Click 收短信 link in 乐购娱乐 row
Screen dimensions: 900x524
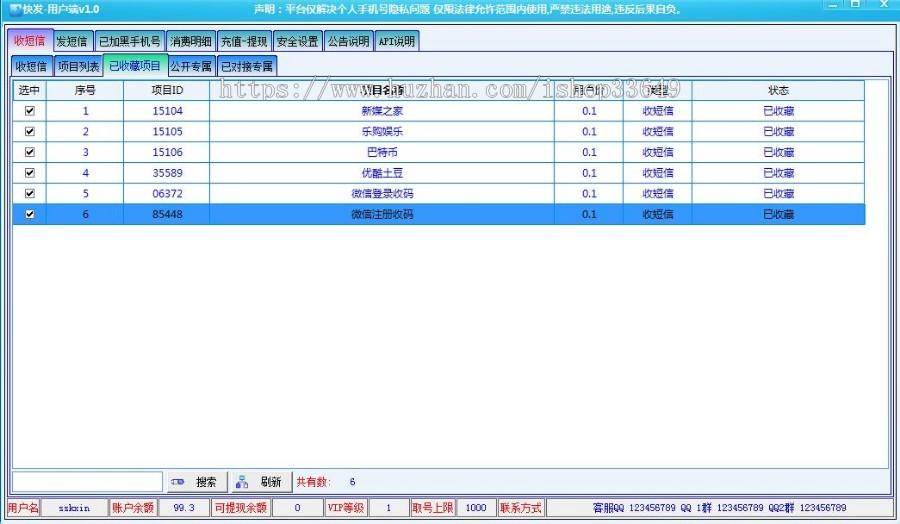[x=657, y=132]
